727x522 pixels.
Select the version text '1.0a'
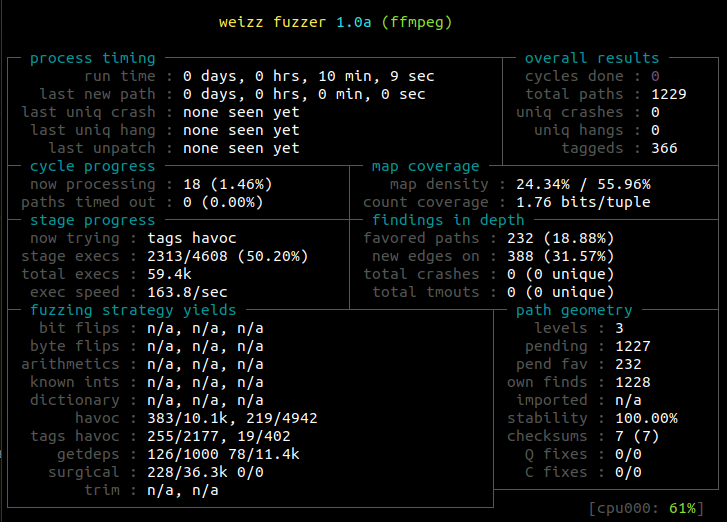coord(354,22)
